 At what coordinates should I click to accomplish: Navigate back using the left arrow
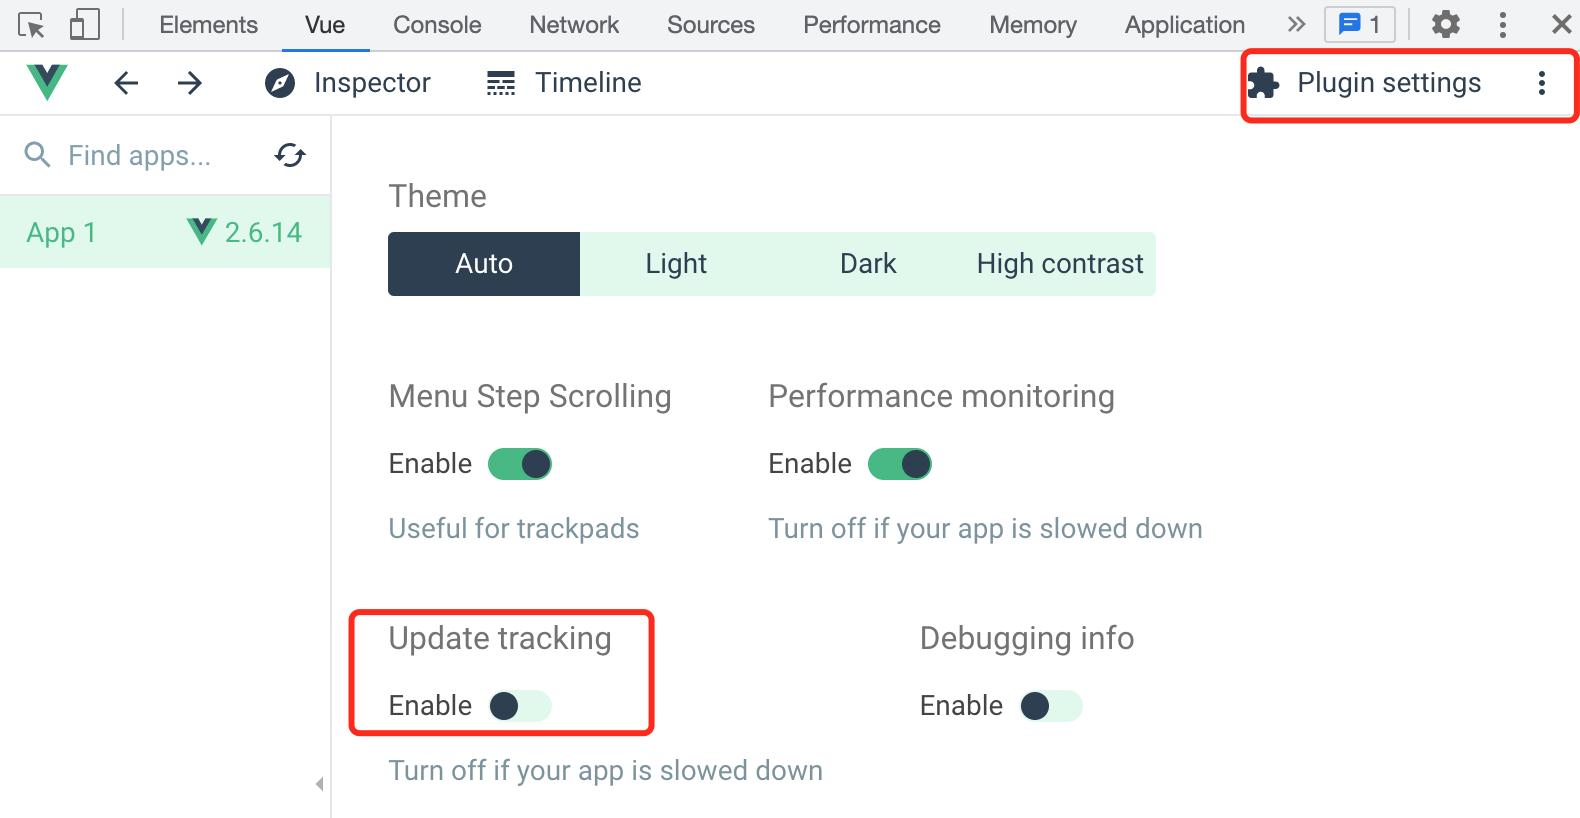pos(126,83)
